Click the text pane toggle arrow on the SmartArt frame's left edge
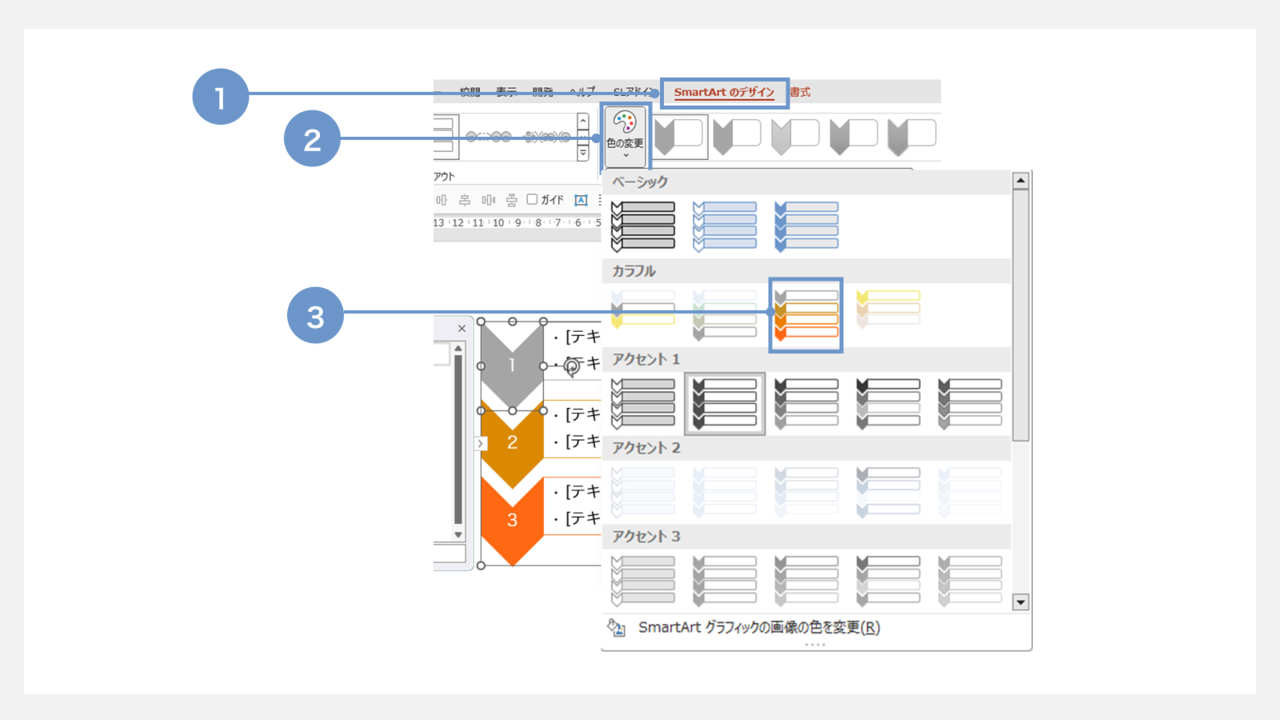 (481, 443)
